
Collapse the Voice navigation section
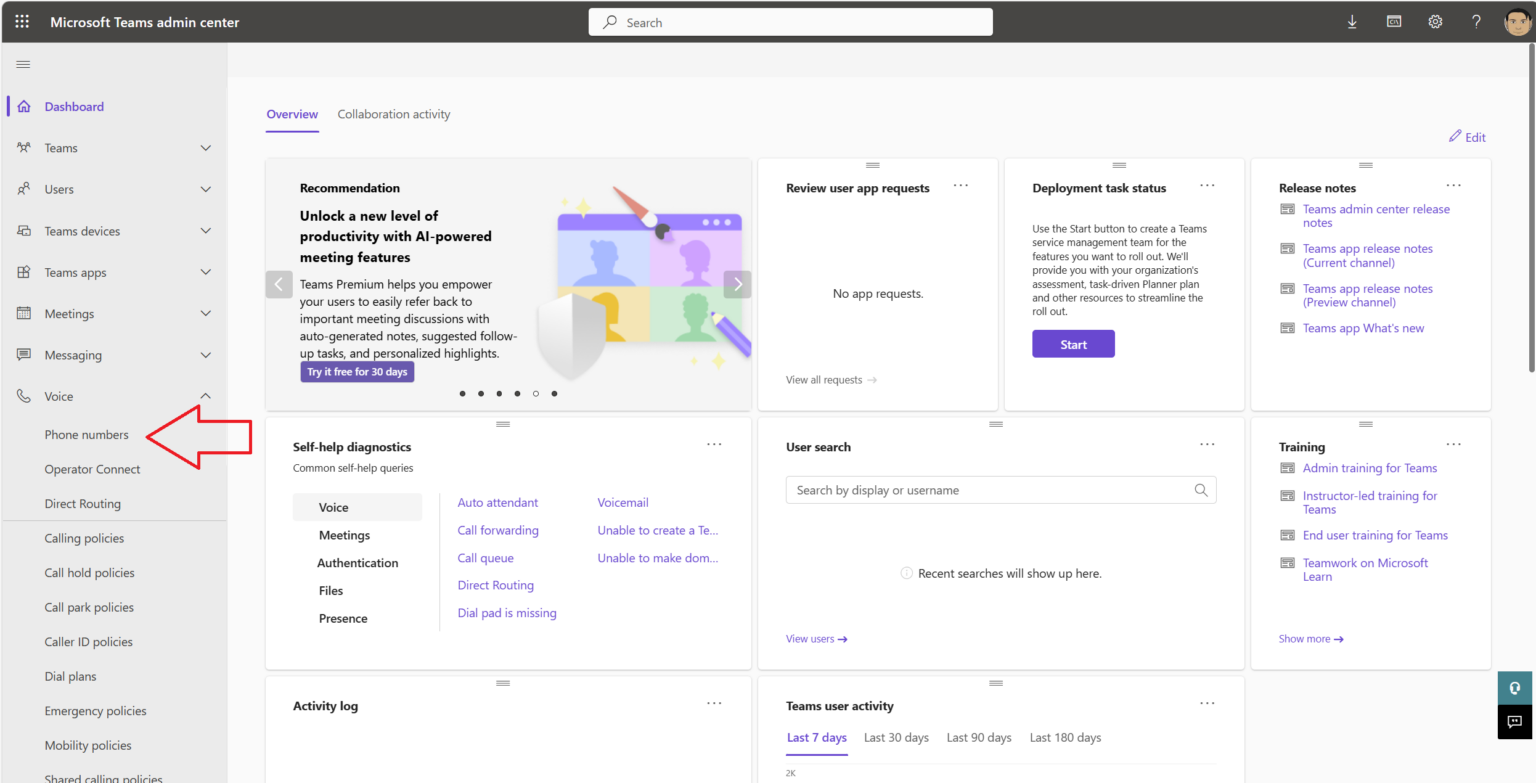tap(205, 397)
